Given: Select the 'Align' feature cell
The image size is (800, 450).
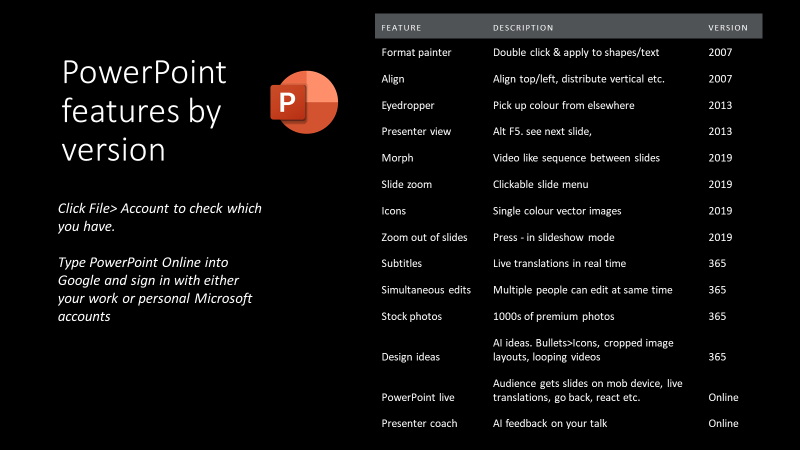Looking at the screenshot, I should (x=393, y=79).
